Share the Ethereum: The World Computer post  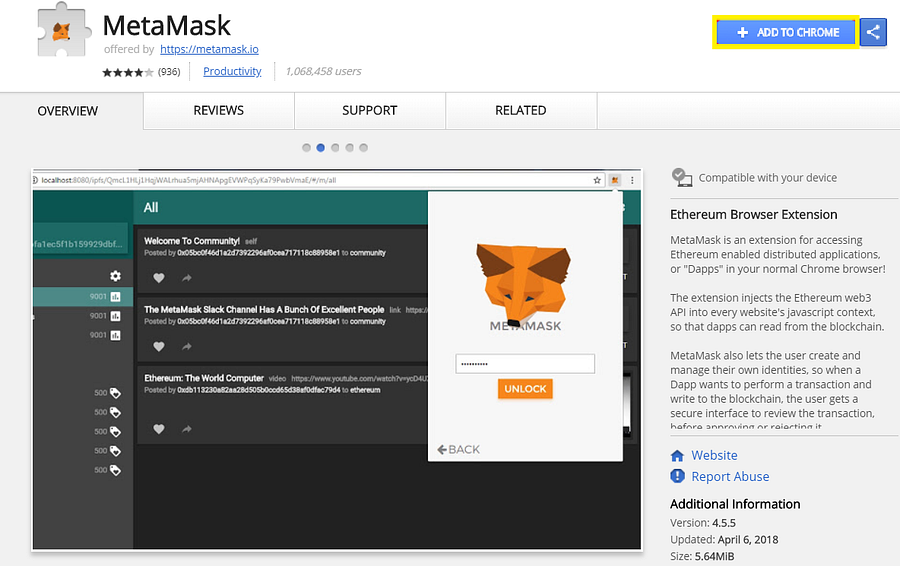[x=187, y=429]
